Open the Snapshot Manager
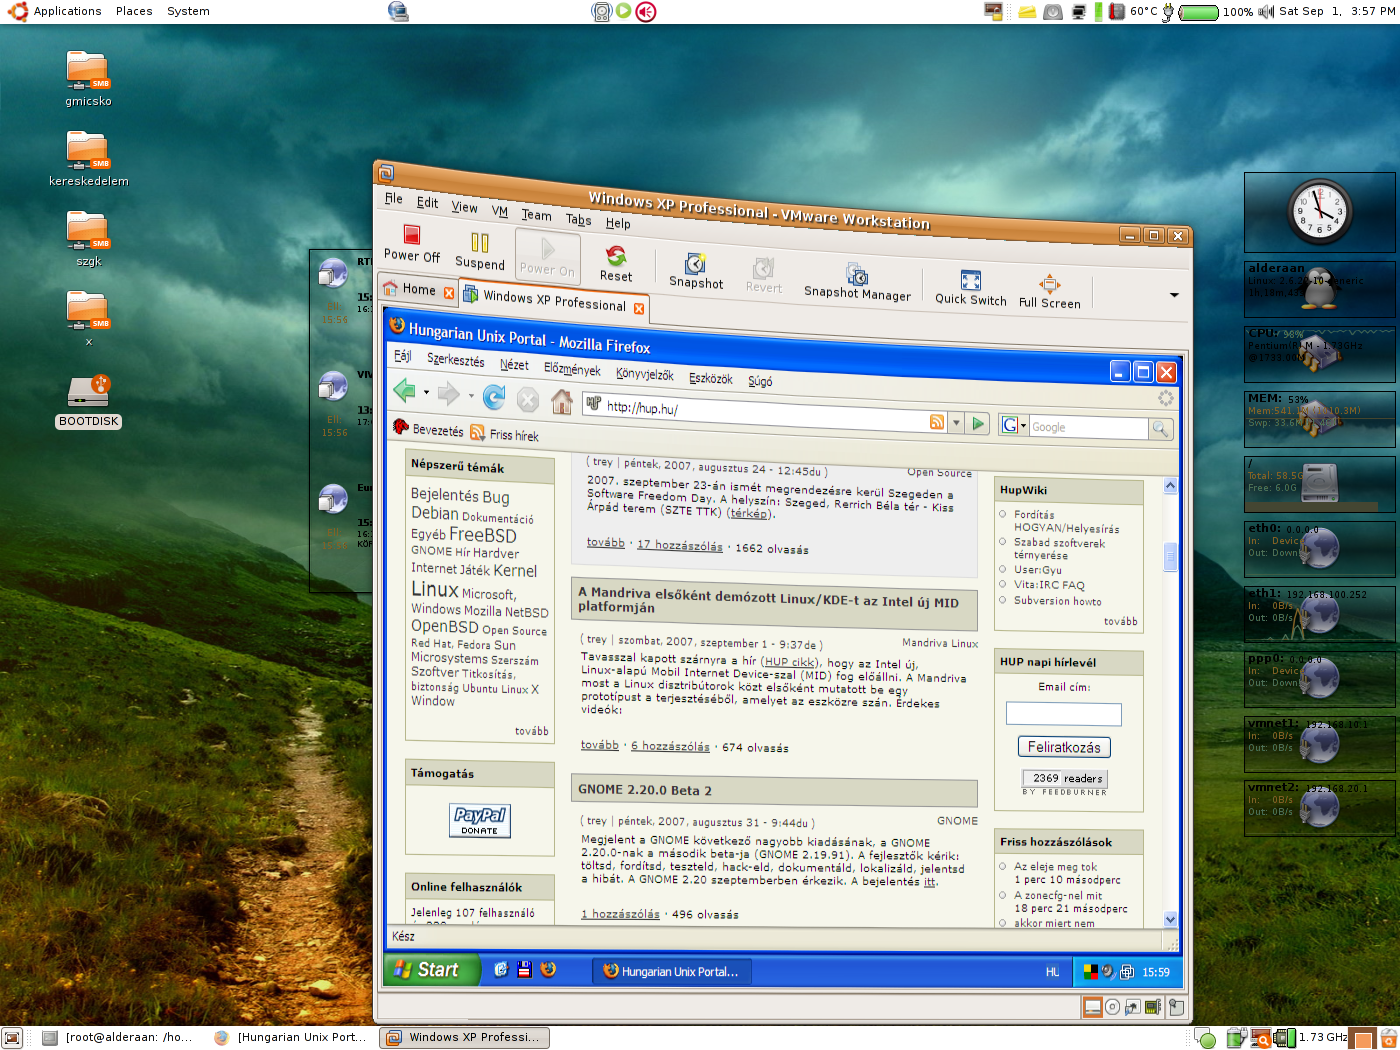 tap(857, 282)
